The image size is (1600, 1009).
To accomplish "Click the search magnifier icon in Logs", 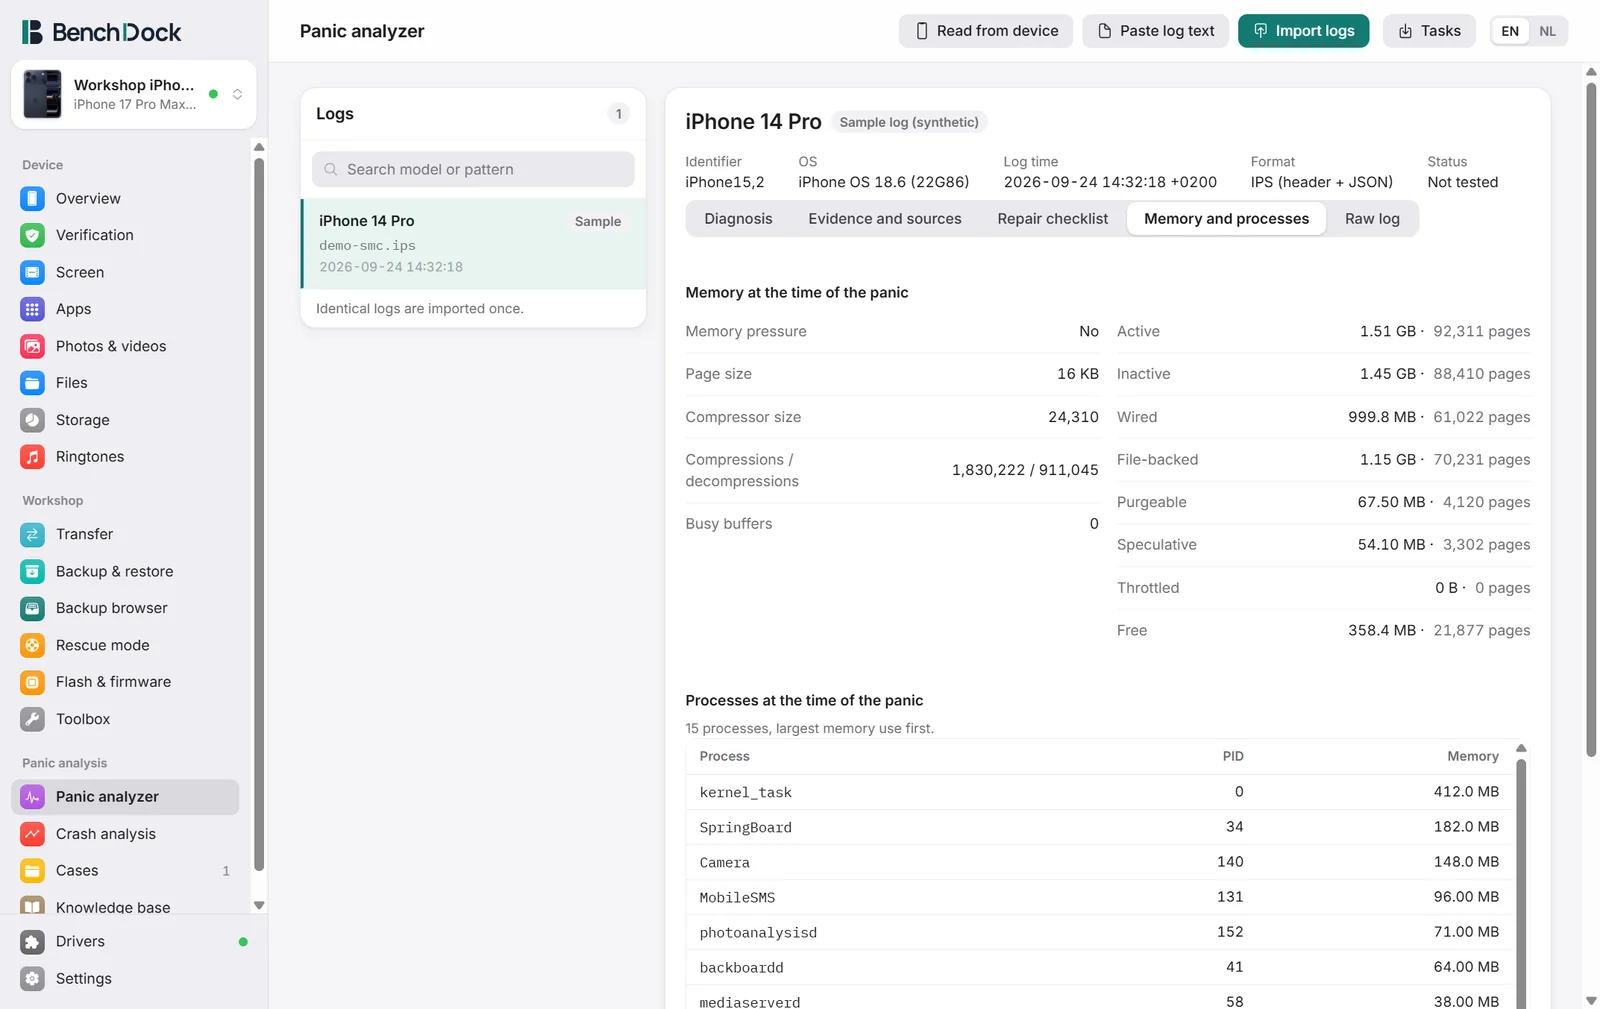I will pyautogui.click(x=331, y=170).
